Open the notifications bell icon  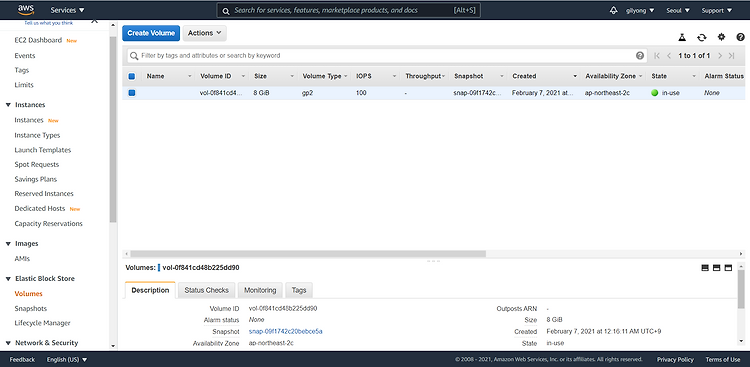614,10
